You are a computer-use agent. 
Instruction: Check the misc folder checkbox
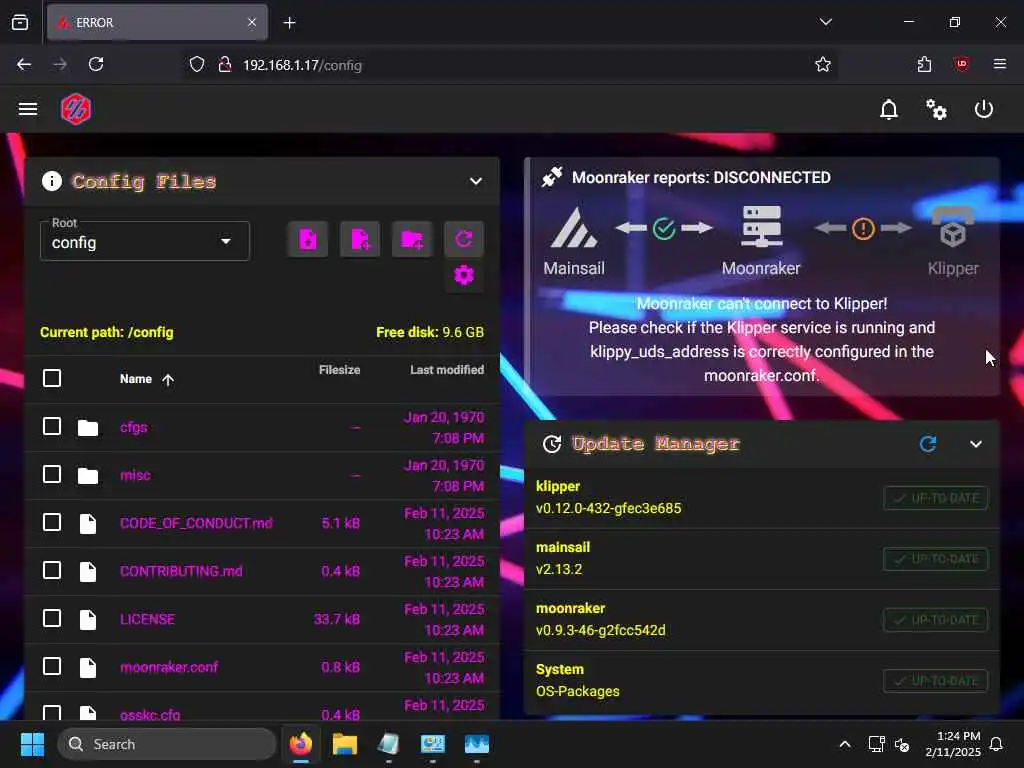[x=52, y=474]
